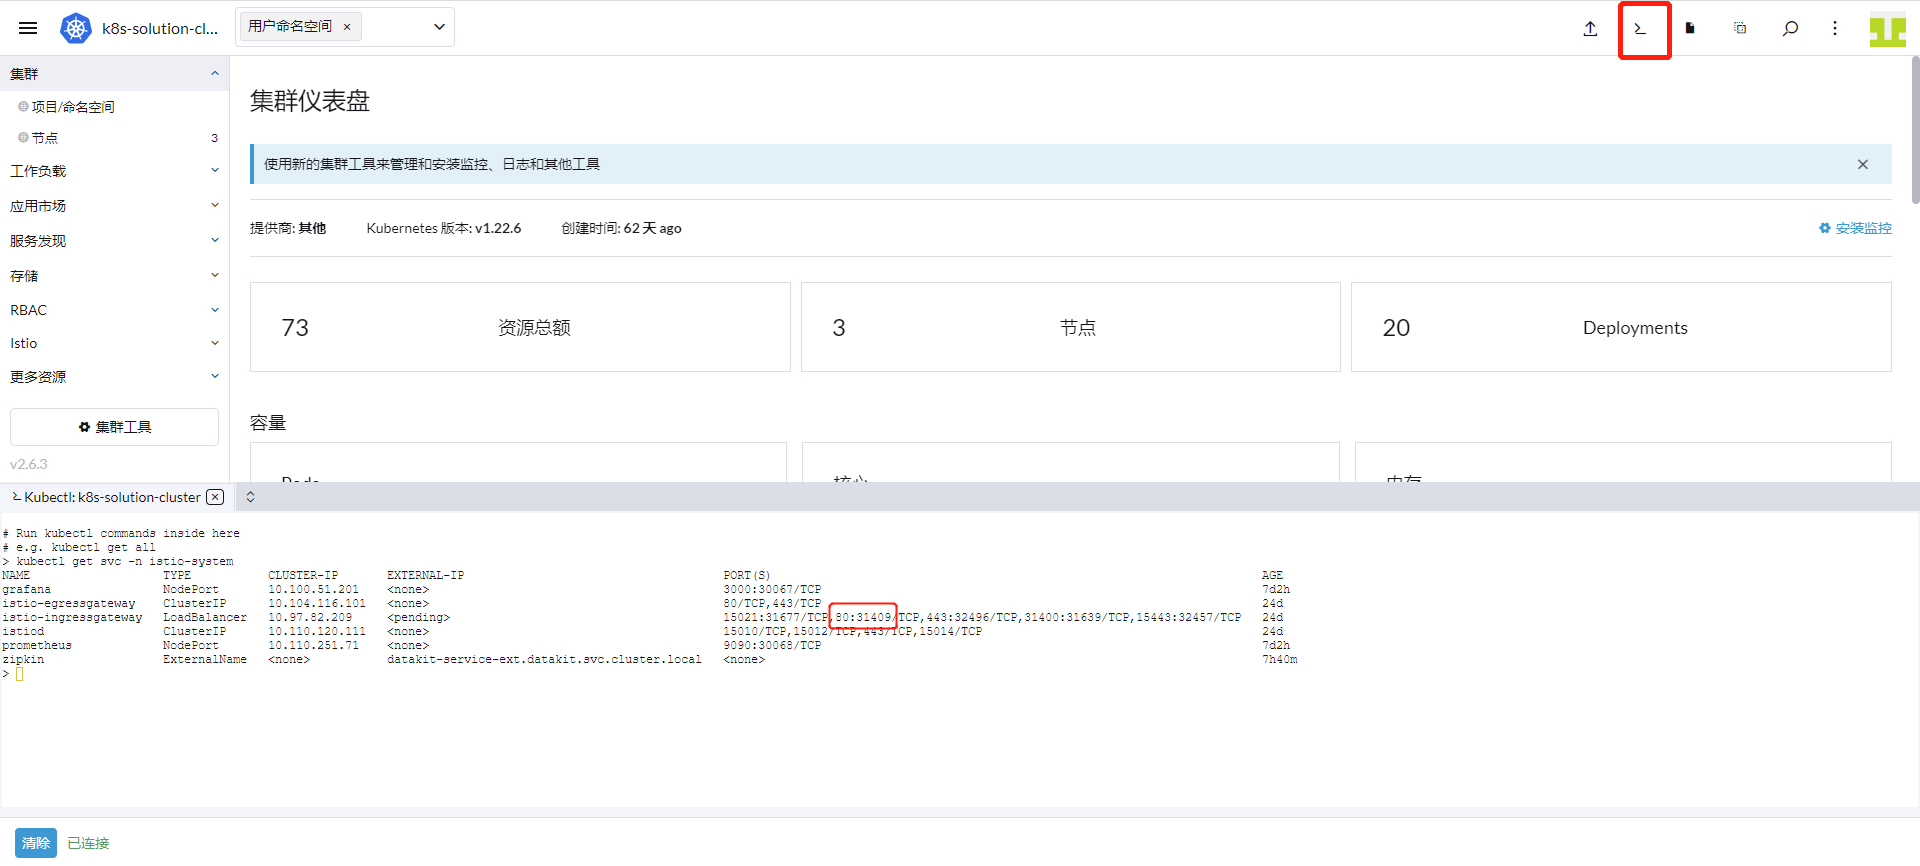Dismiss the cluster tools info banner
Screen dimensions: 1920x866
tap(1863, 164)
